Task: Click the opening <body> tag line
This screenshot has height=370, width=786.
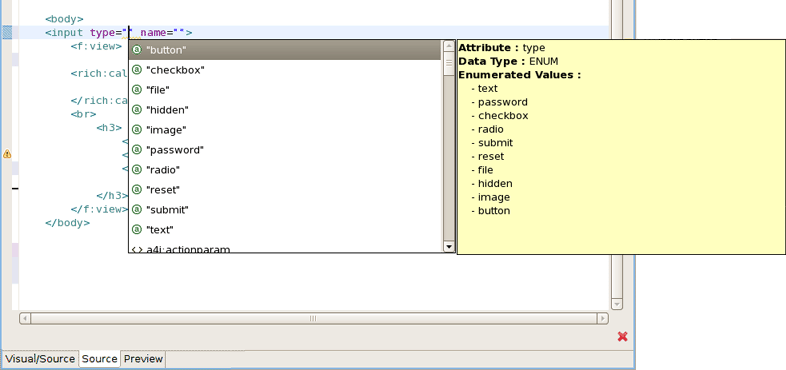Action: tap(64, 20)
